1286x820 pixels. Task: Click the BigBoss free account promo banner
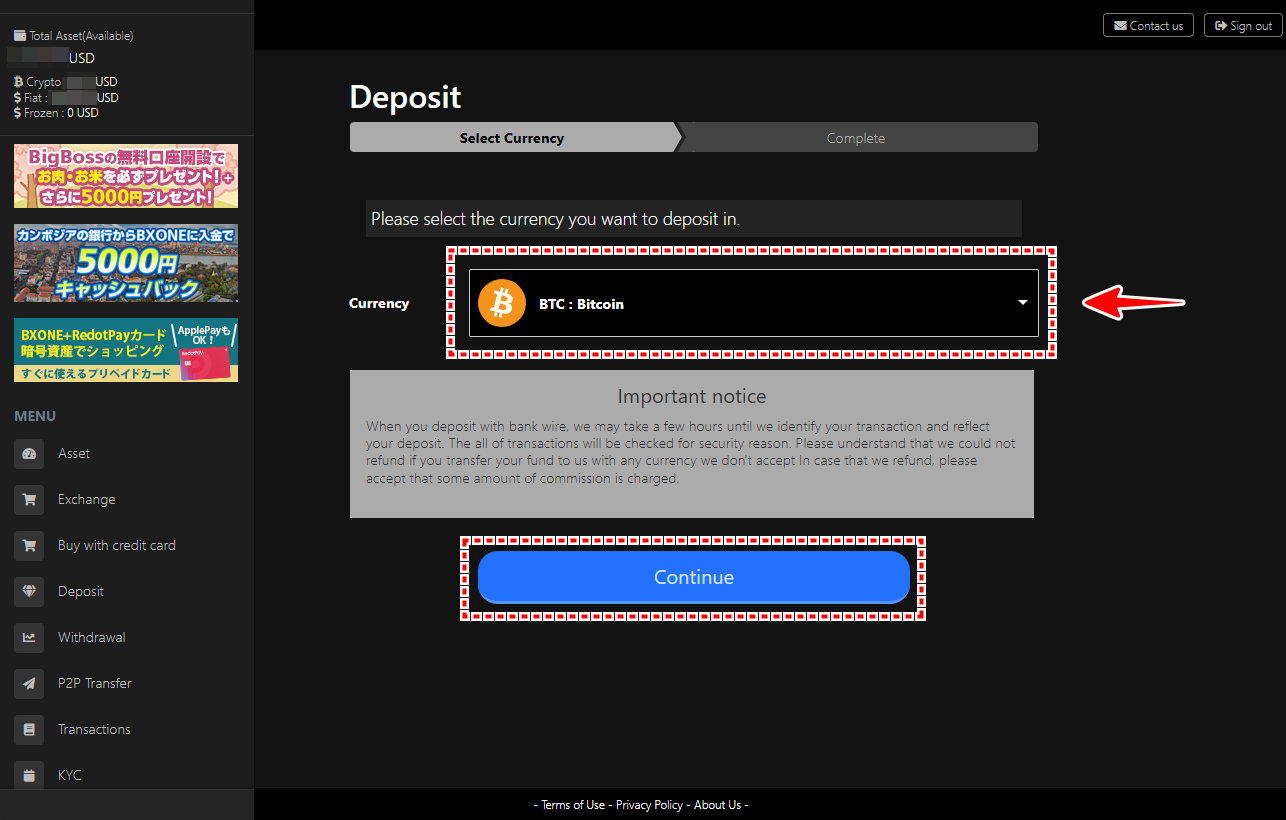point(126,176)
